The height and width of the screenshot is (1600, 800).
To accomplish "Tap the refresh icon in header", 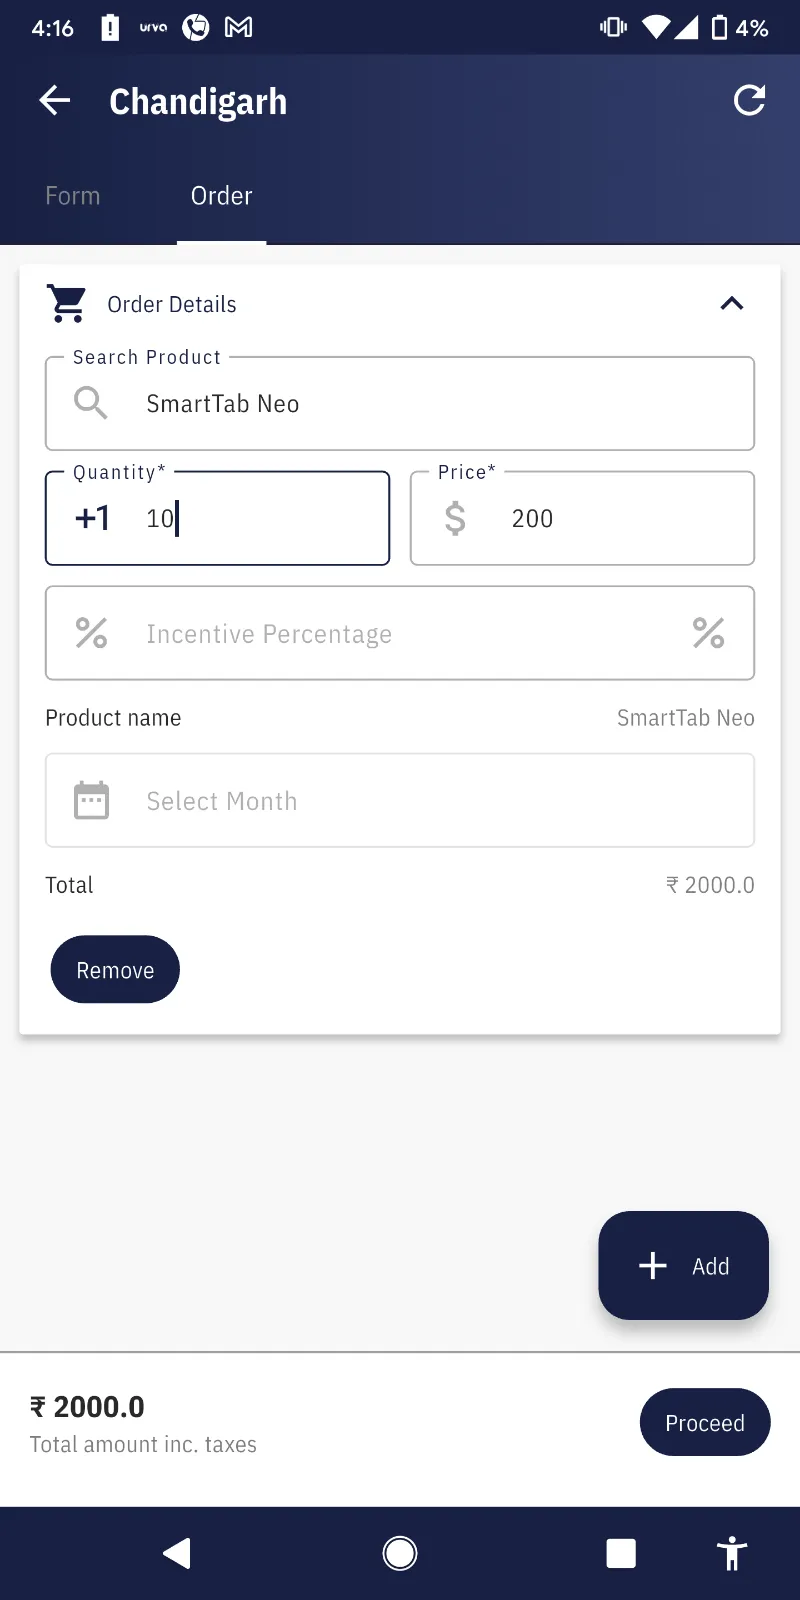I will pyautogui.click(x=749, y=100).
